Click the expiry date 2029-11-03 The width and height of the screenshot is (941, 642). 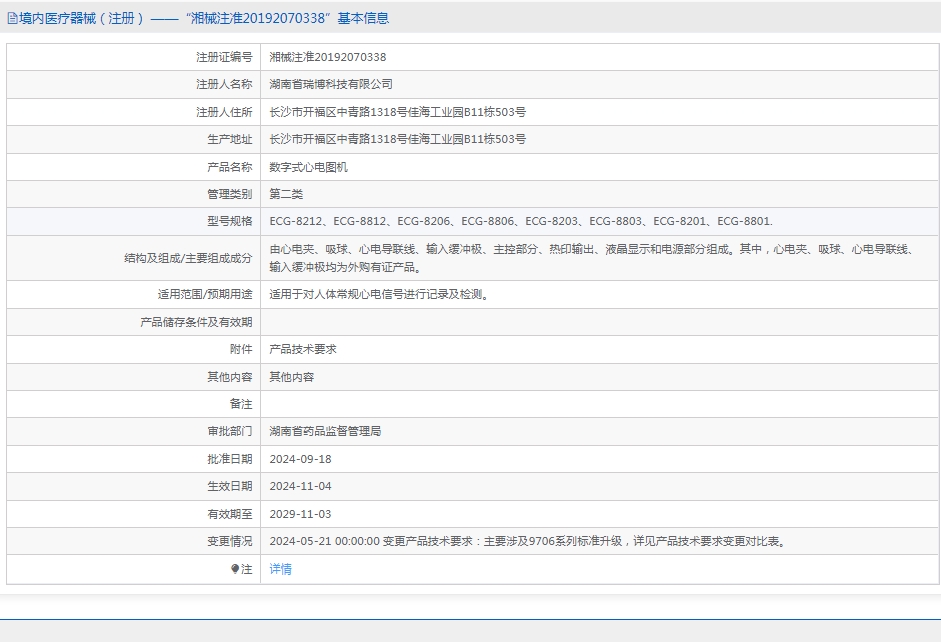pyautogui.click(x=300, y=514)
